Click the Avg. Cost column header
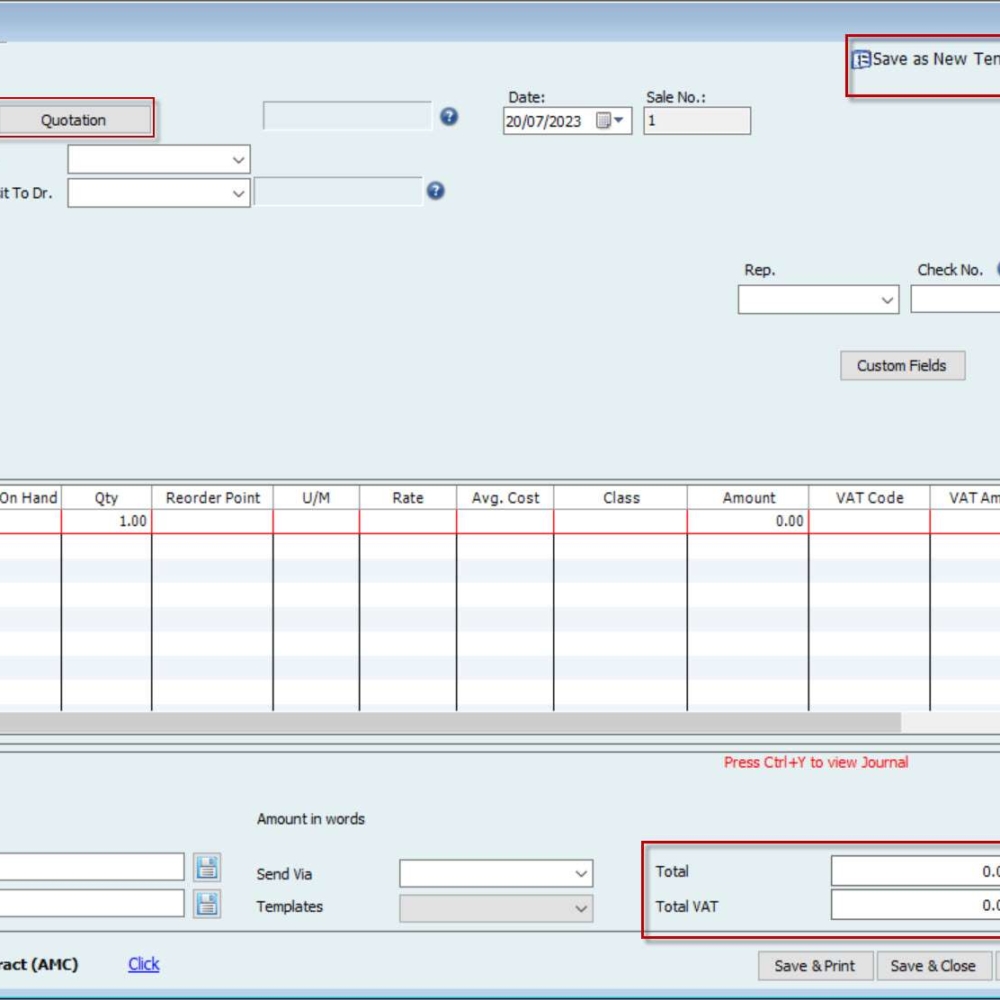 tap(505, 498)
